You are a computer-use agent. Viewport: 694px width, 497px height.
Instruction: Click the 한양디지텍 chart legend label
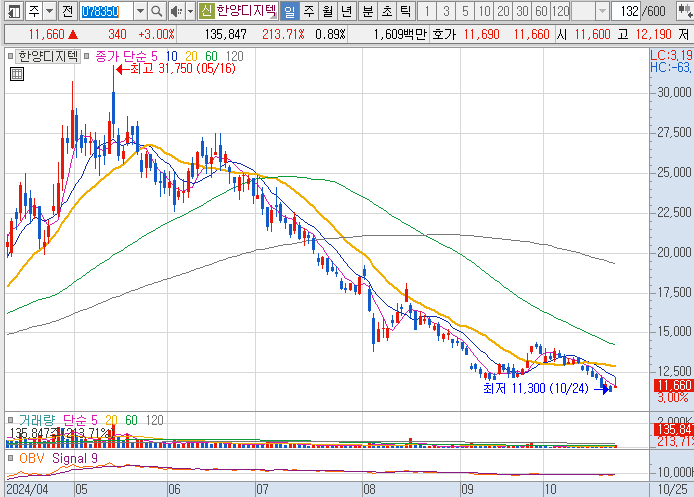click(x=48, y=56)
